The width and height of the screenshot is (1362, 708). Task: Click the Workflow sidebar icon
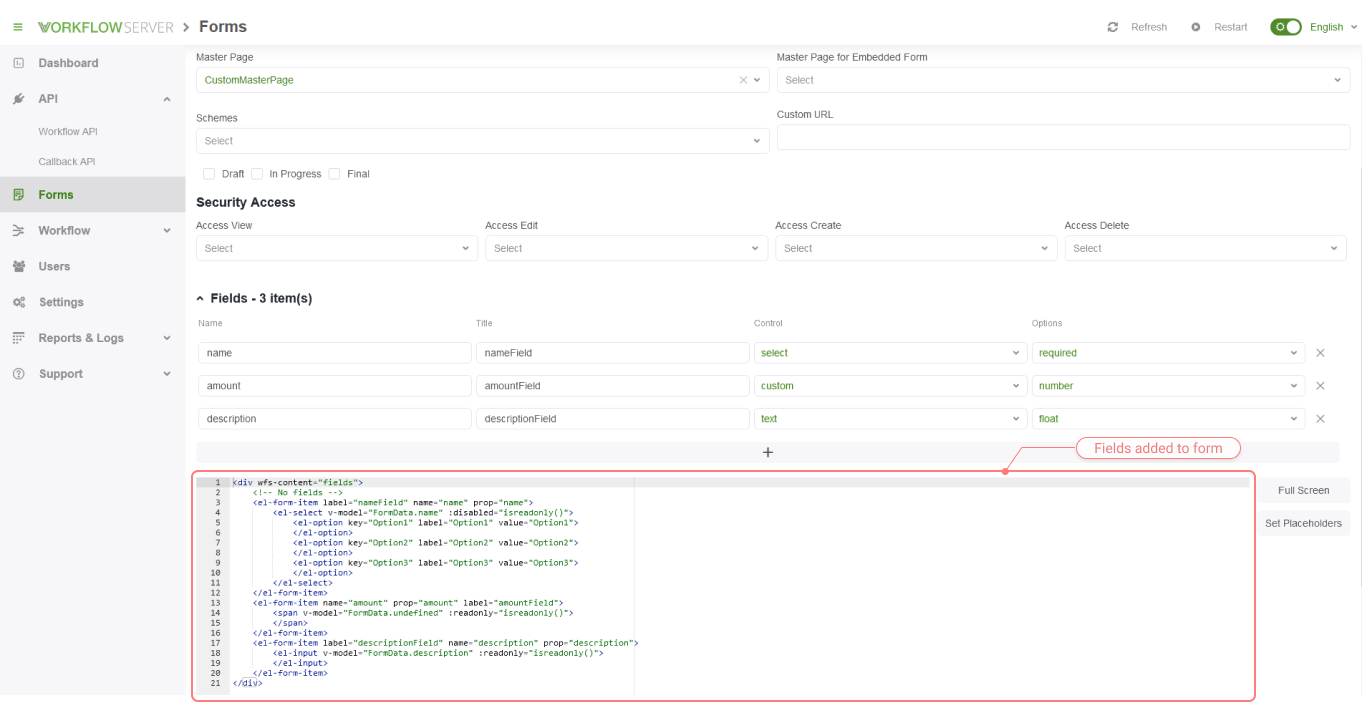(x=18, y=231)
